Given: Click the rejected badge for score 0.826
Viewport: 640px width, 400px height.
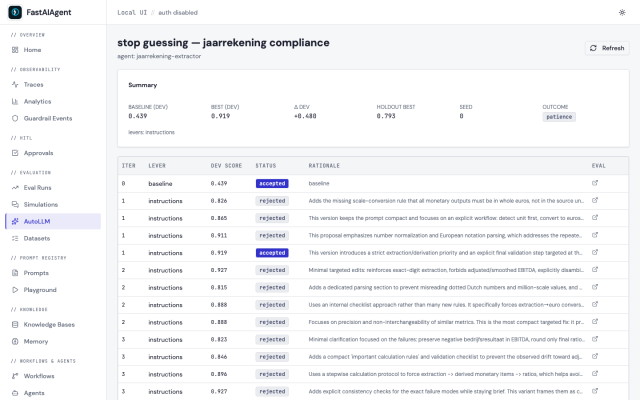Looking at the screenshot, I should point(272,201).
